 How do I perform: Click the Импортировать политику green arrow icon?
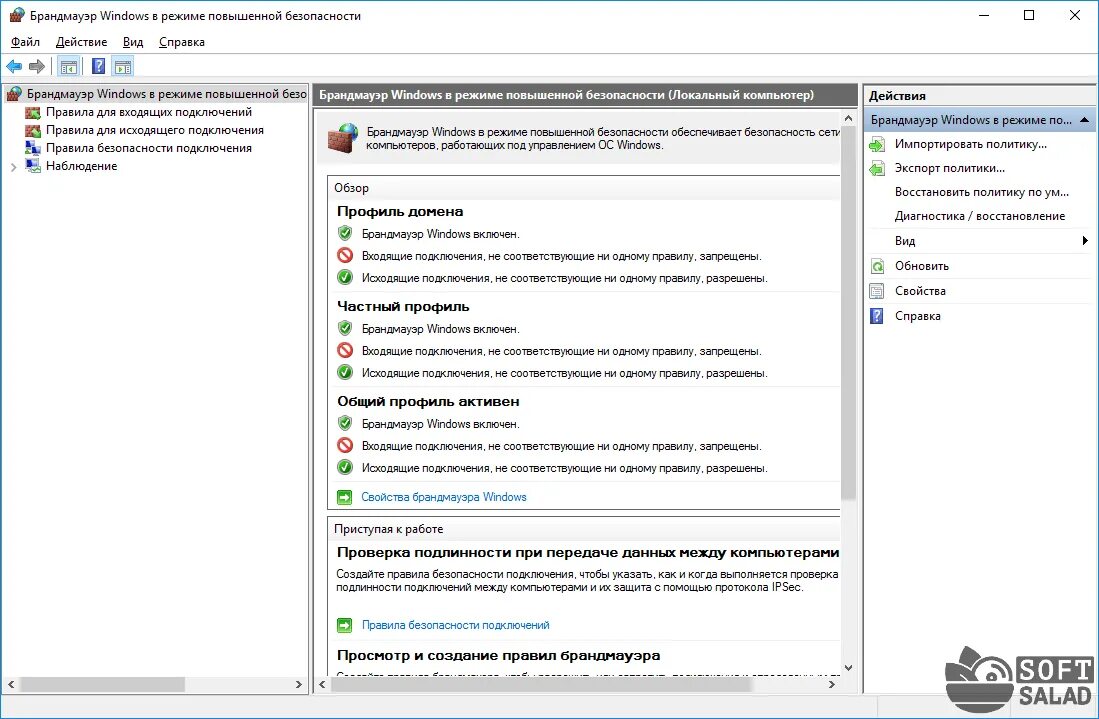point(877,144)
